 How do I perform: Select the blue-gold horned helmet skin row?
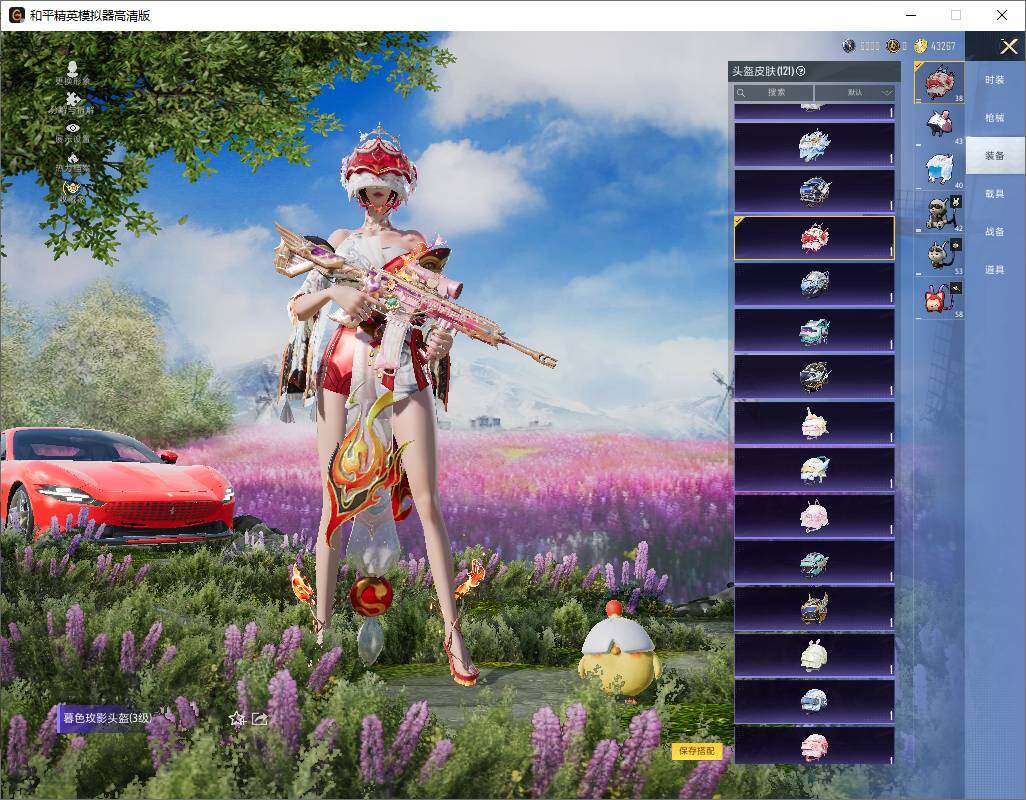click(814, 608)
